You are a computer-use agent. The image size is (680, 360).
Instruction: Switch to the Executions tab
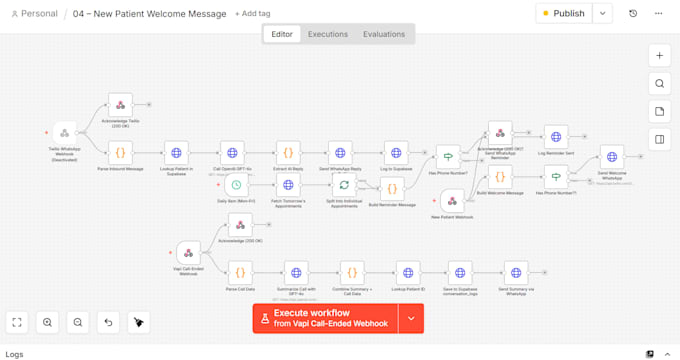click(328, 34)
